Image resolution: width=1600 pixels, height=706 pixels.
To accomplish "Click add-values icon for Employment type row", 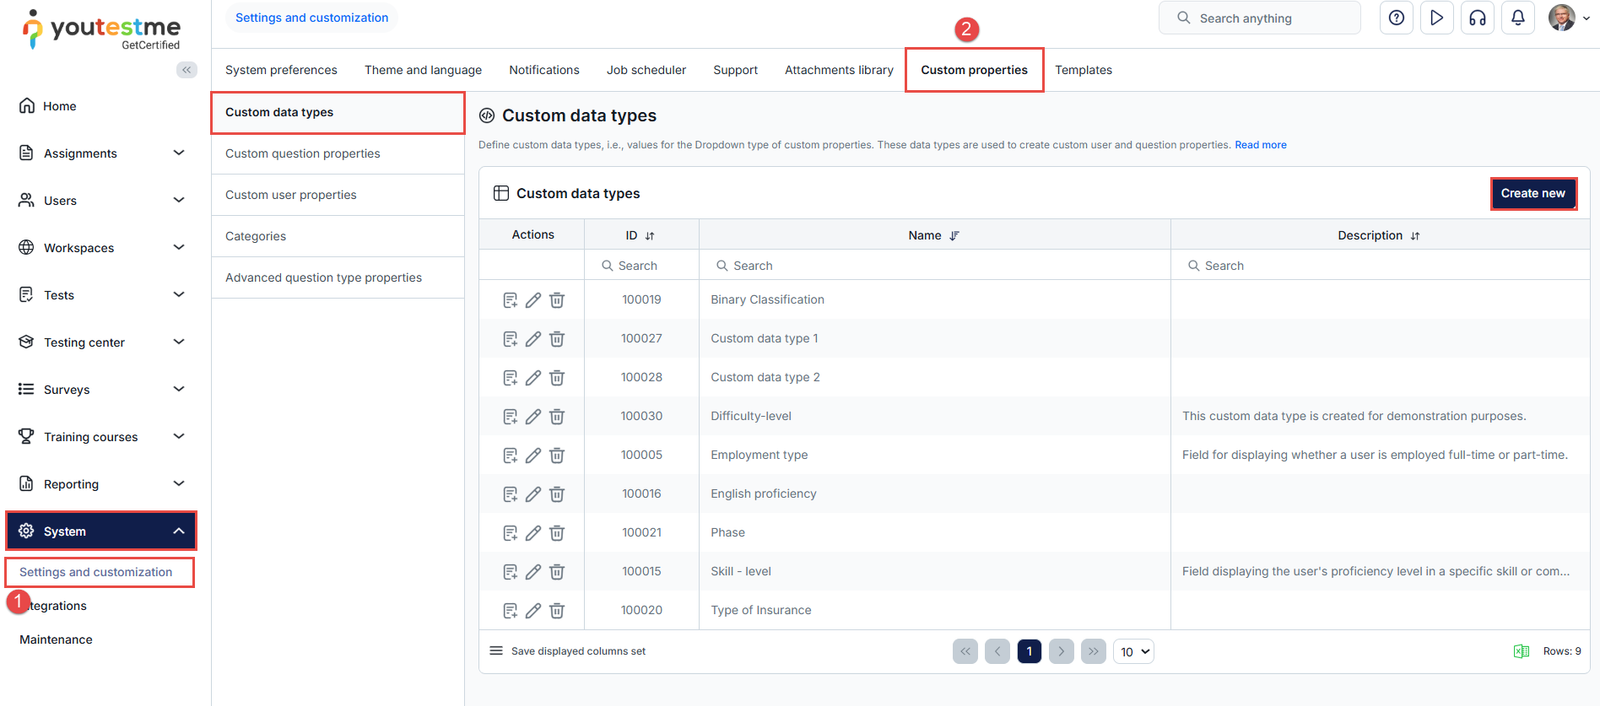I will pyautogui.click(x=510, y=455).
